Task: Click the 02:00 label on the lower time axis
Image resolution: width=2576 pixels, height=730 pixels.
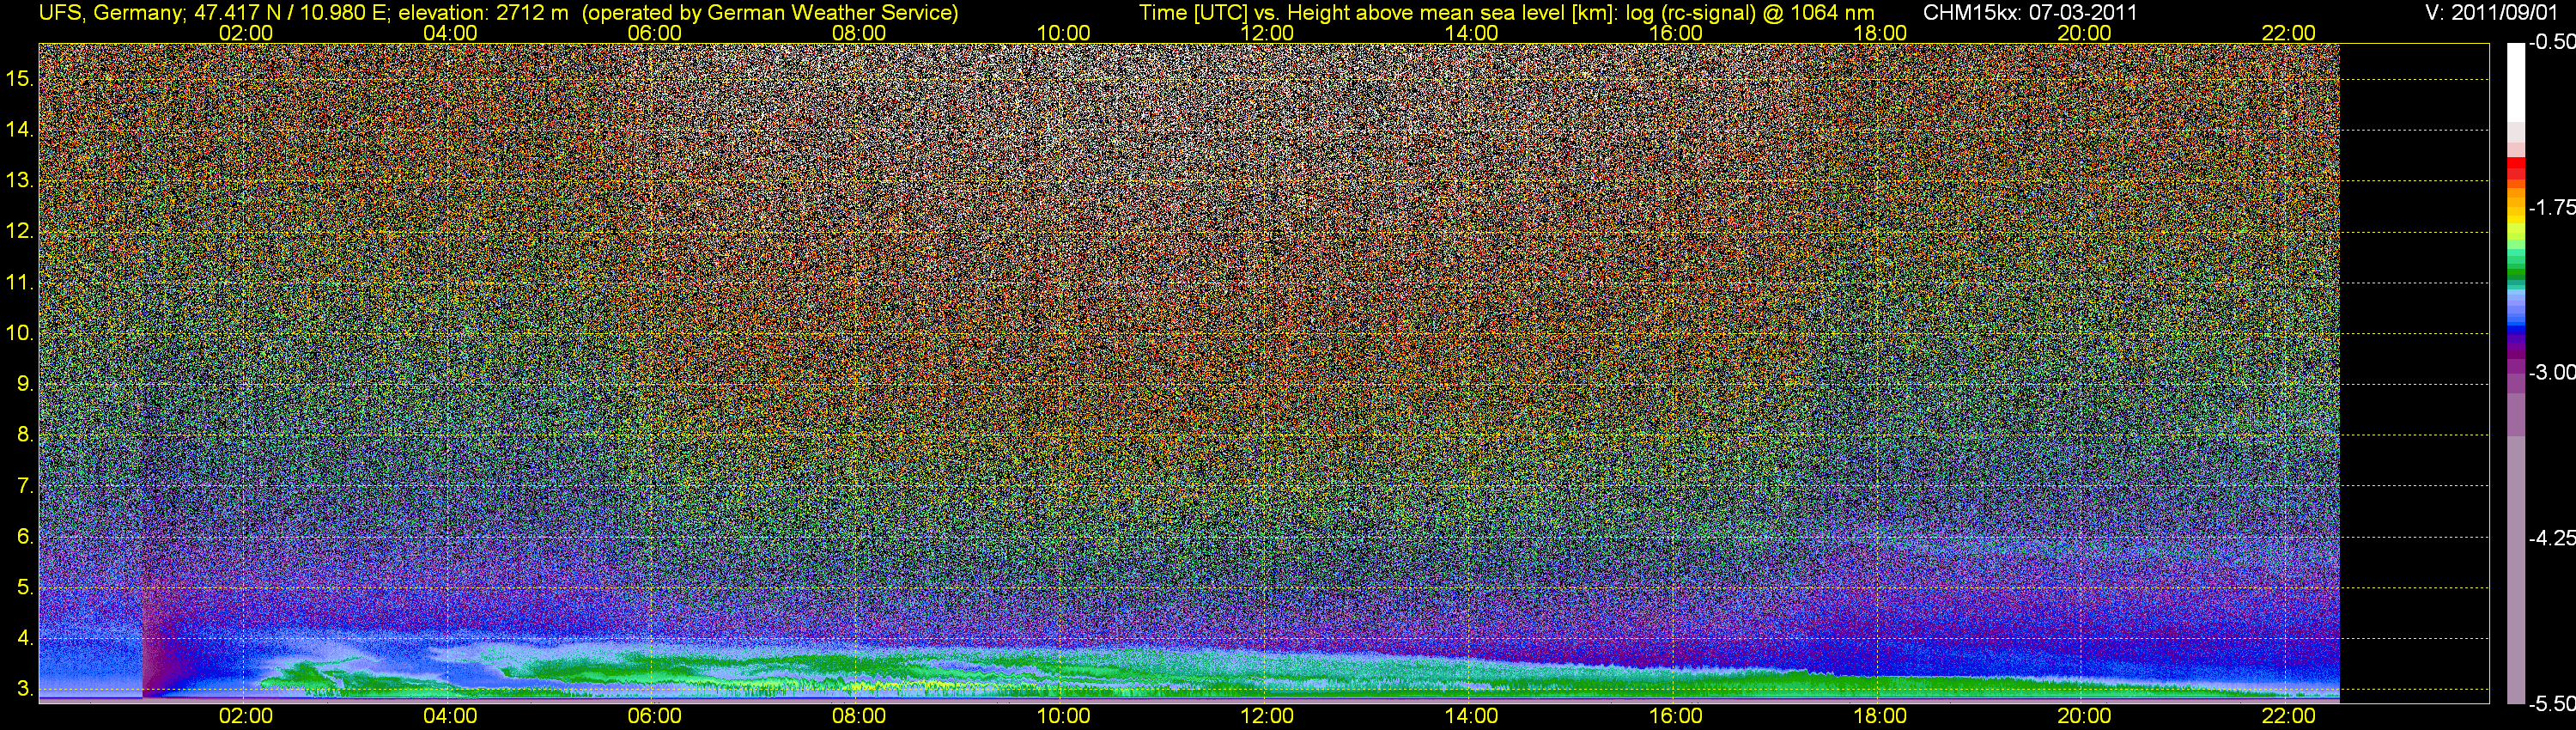Action: coord(246,716)
